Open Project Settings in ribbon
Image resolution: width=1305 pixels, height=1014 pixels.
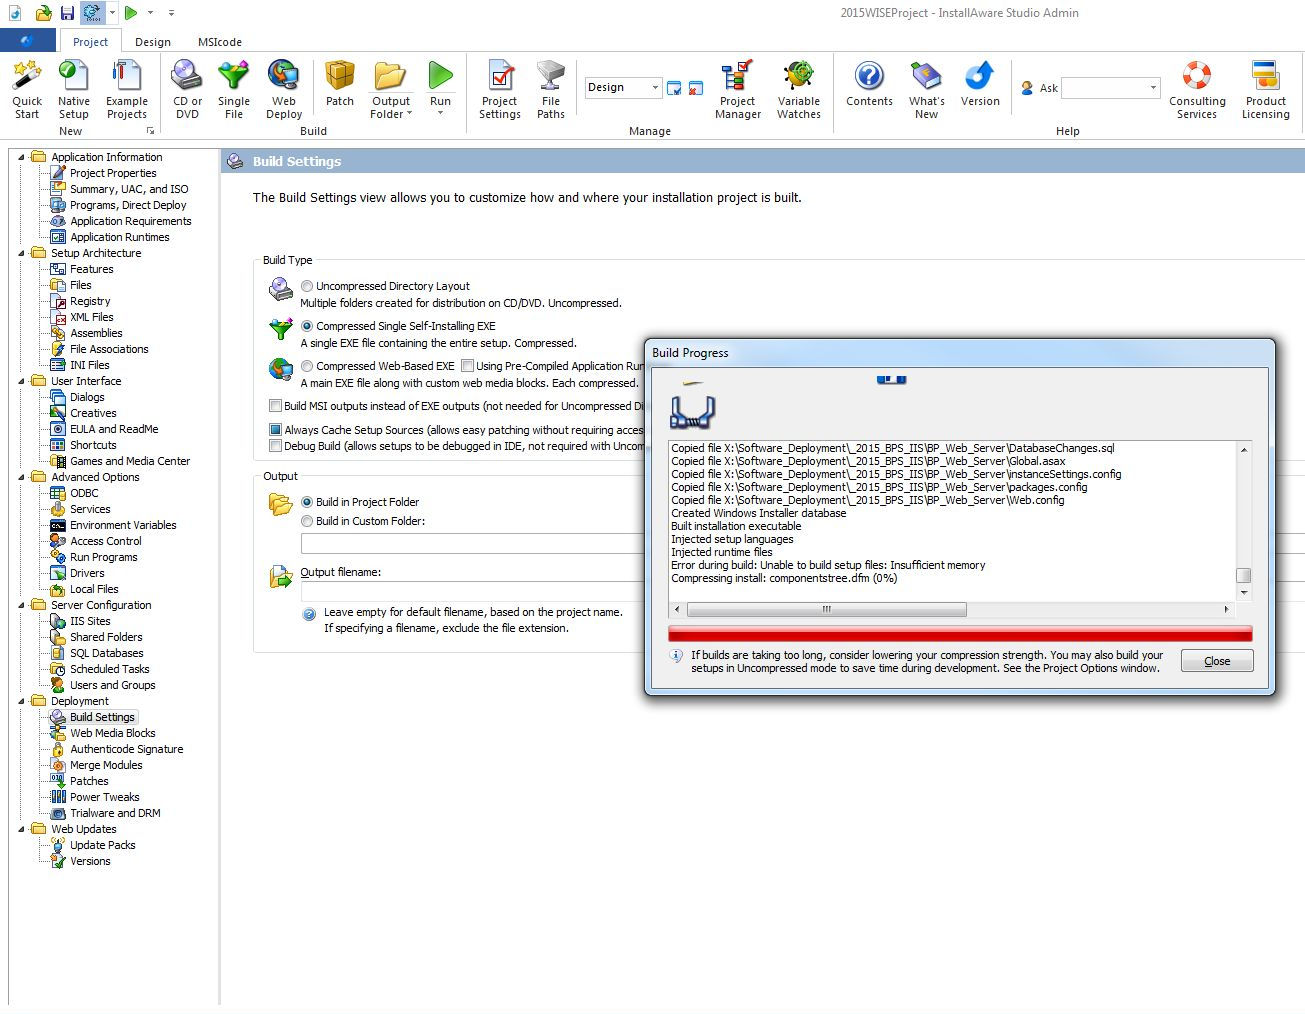500,90
